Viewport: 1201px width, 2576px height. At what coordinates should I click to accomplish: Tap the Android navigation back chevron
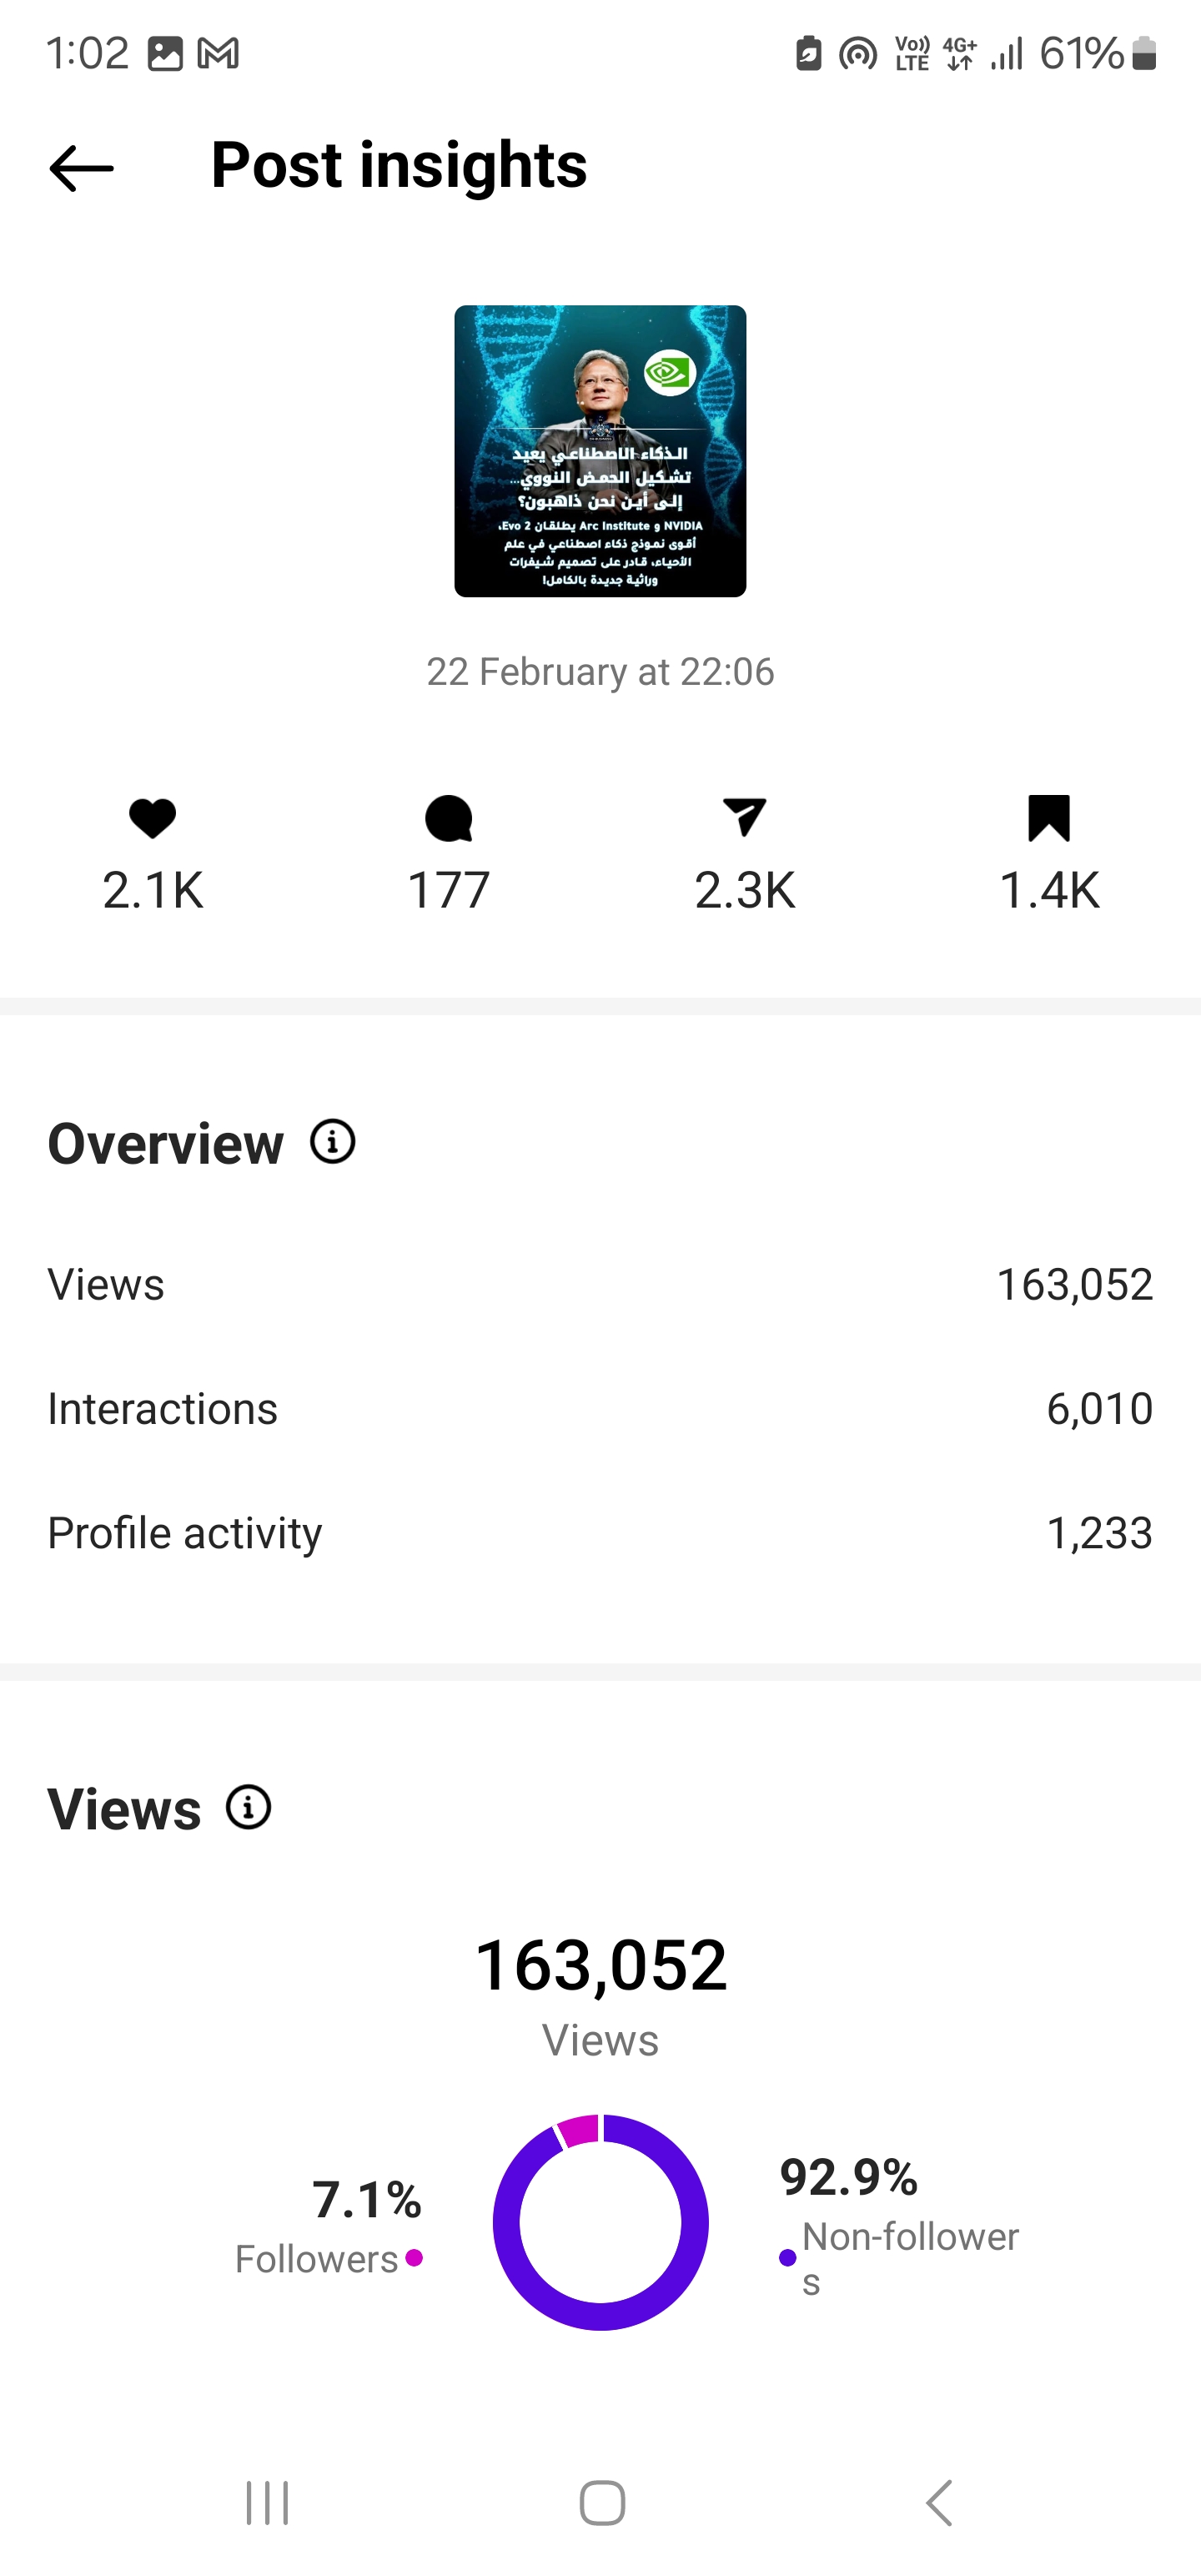[938, 2503]
